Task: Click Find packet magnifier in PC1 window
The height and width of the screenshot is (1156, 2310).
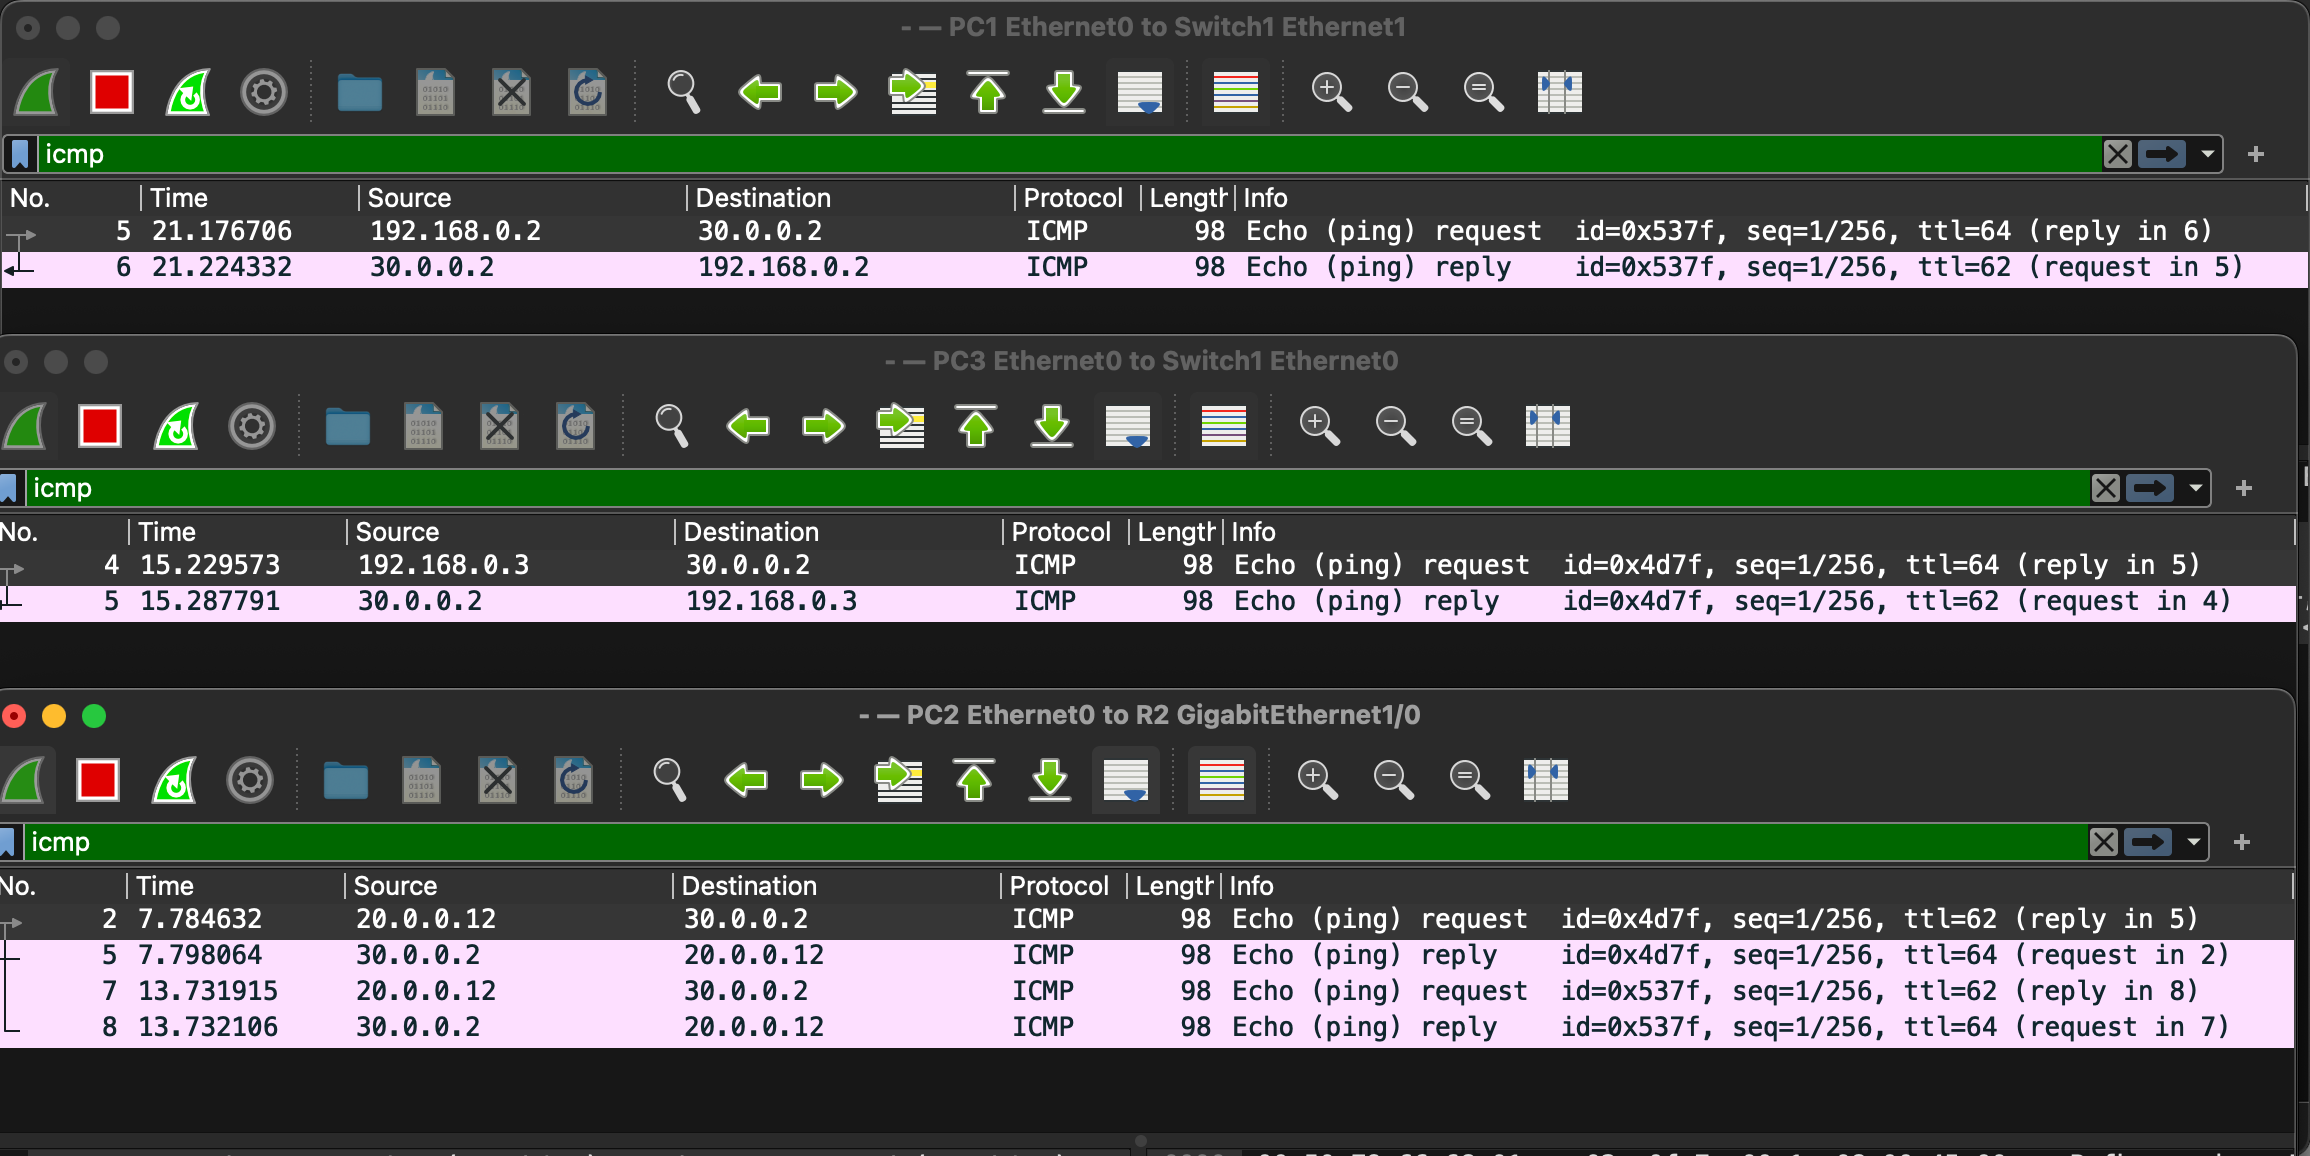Action: click(x=683, y=92)
